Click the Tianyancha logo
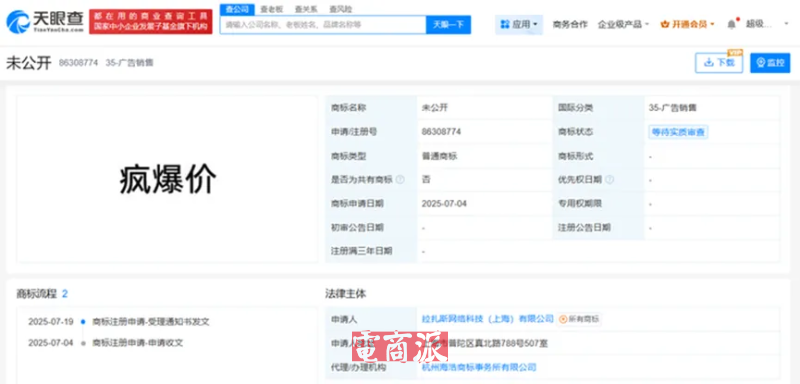This screenshot has height=384, width=800. pos(45,21)
